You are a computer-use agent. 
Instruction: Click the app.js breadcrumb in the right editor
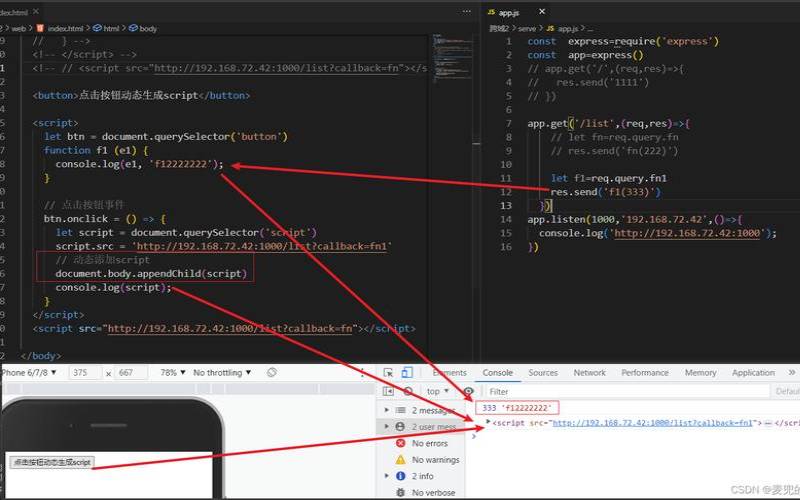(562, 29)
